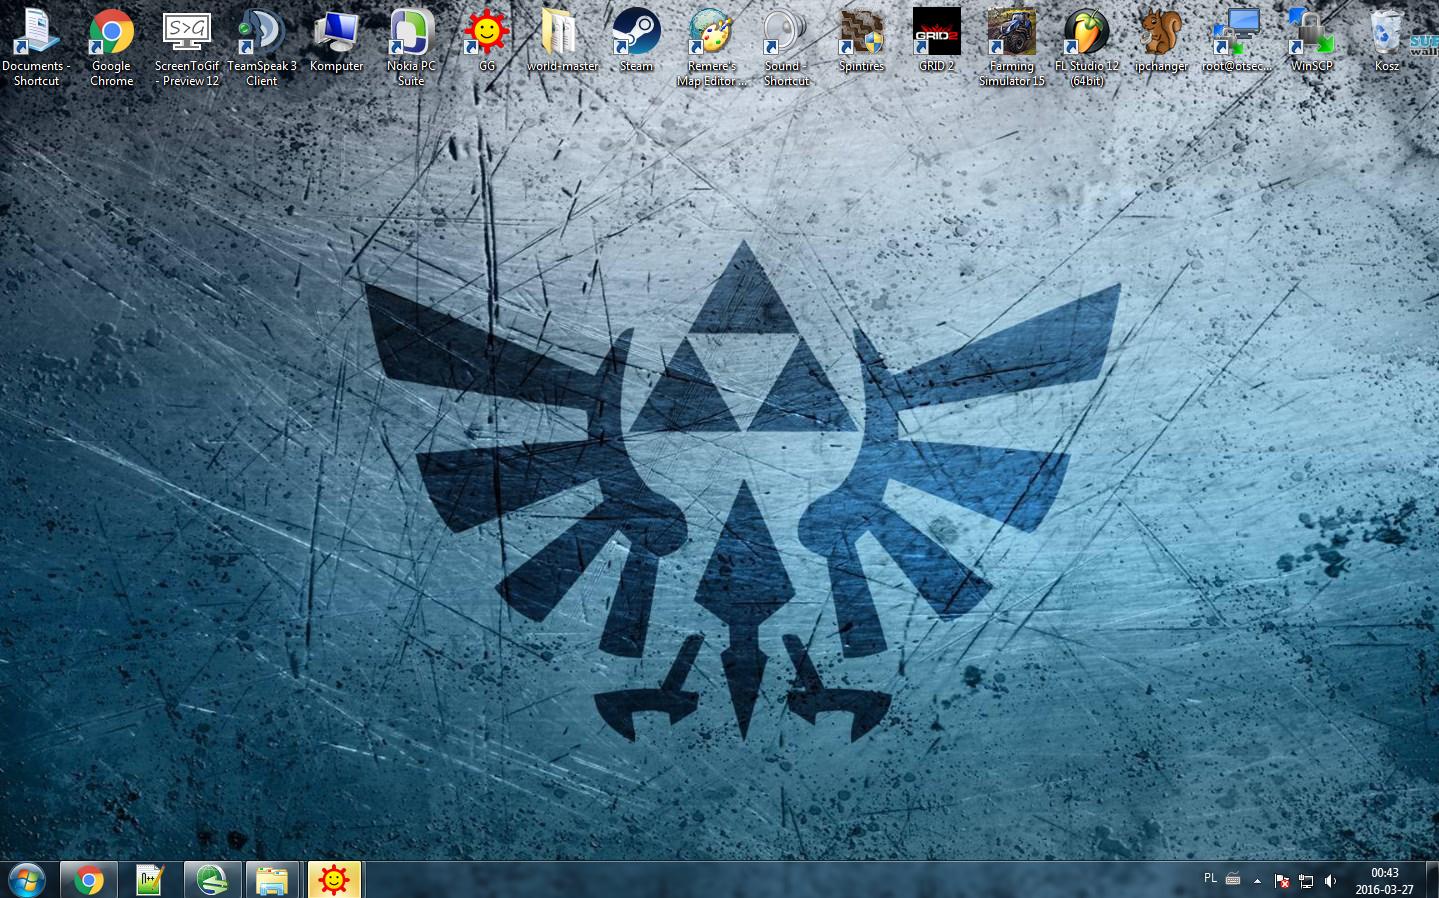This screenshot has height=898, width=1439.
Task: Select the Steam desktop icon
Action: (x=636, y=40)
